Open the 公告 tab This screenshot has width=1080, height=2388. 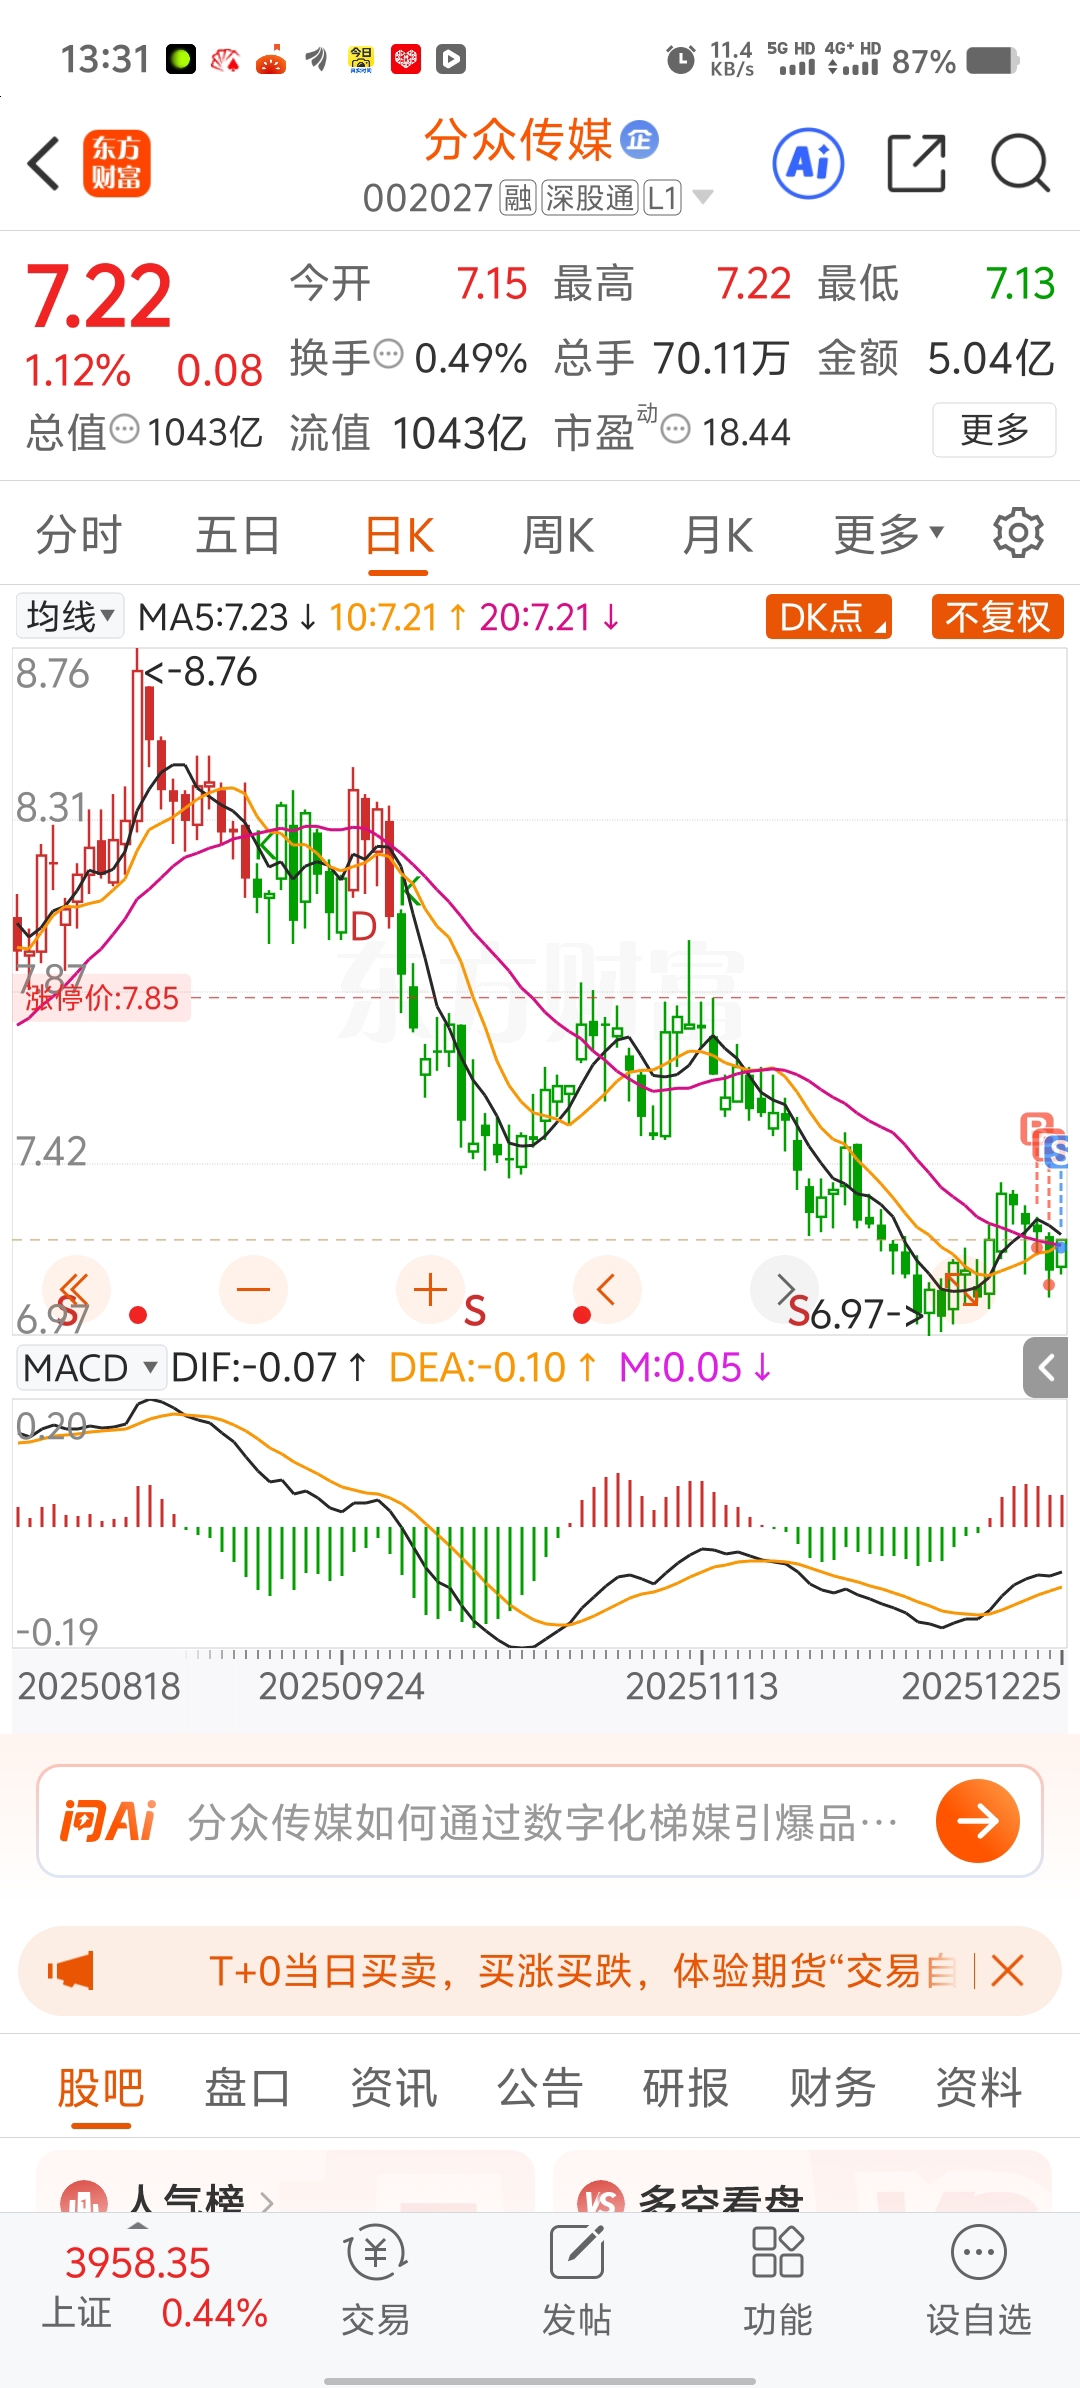540,2088
